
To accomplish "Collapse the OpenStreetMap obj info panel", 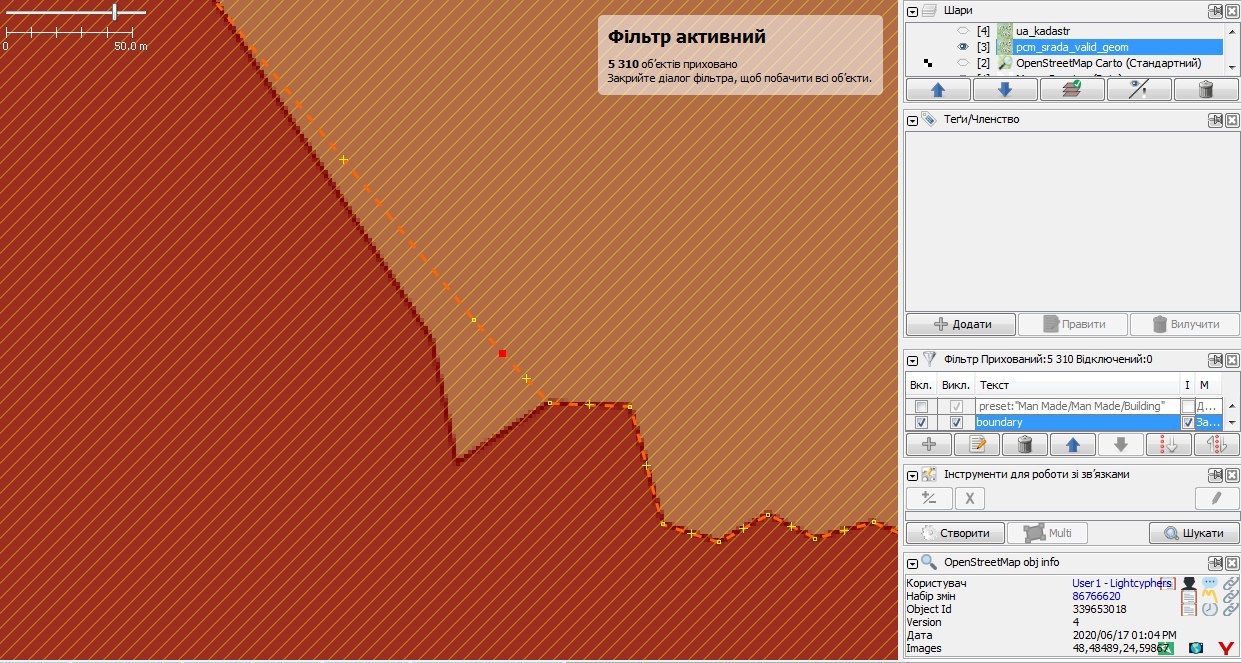I will click(x=912, y=562).
